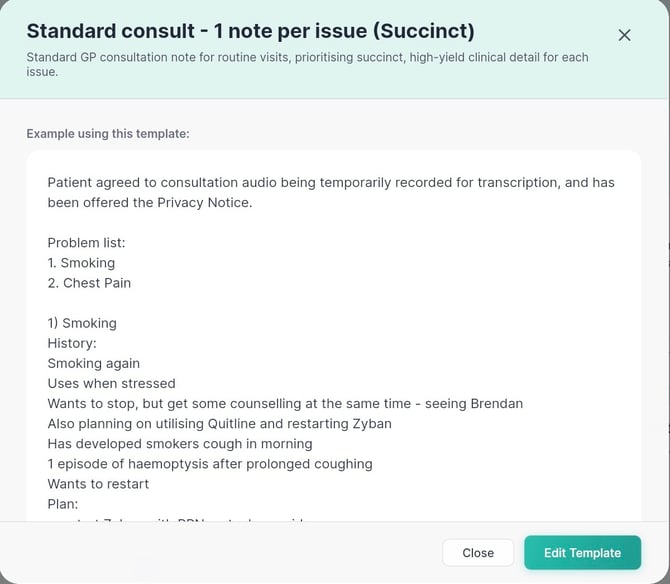Screen dimensions: 670x584
Task: Click the consent paragraph about audio recording
Action: coord(330,192)
